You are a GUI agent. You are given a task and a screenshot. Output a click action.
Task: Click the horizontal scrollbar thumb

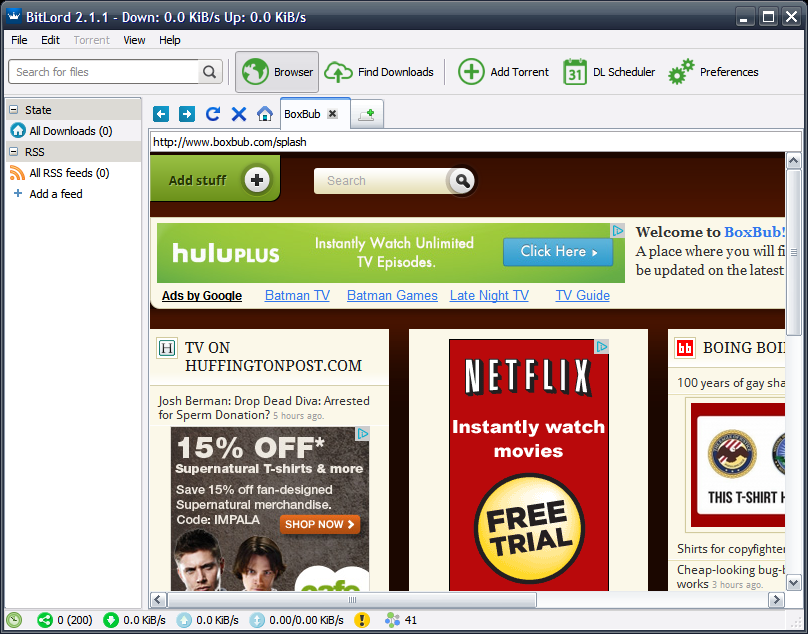(x=352, y=599)
